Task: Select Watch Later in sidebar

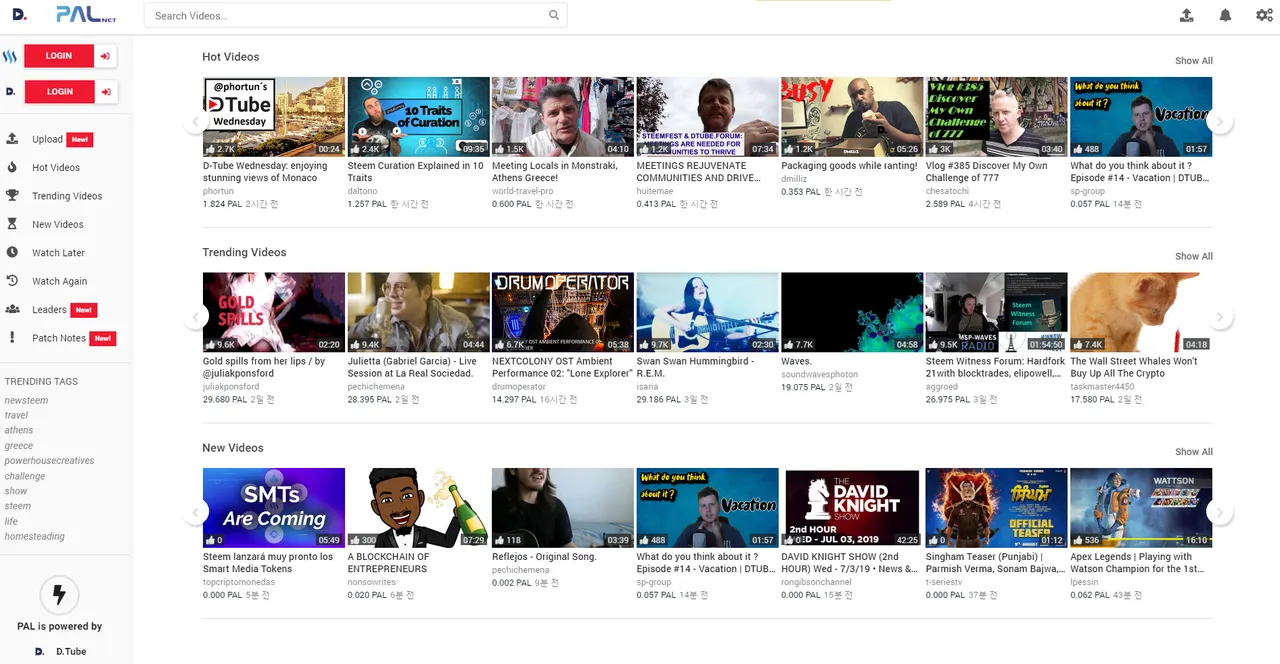Action: click(x=58, y=253)
